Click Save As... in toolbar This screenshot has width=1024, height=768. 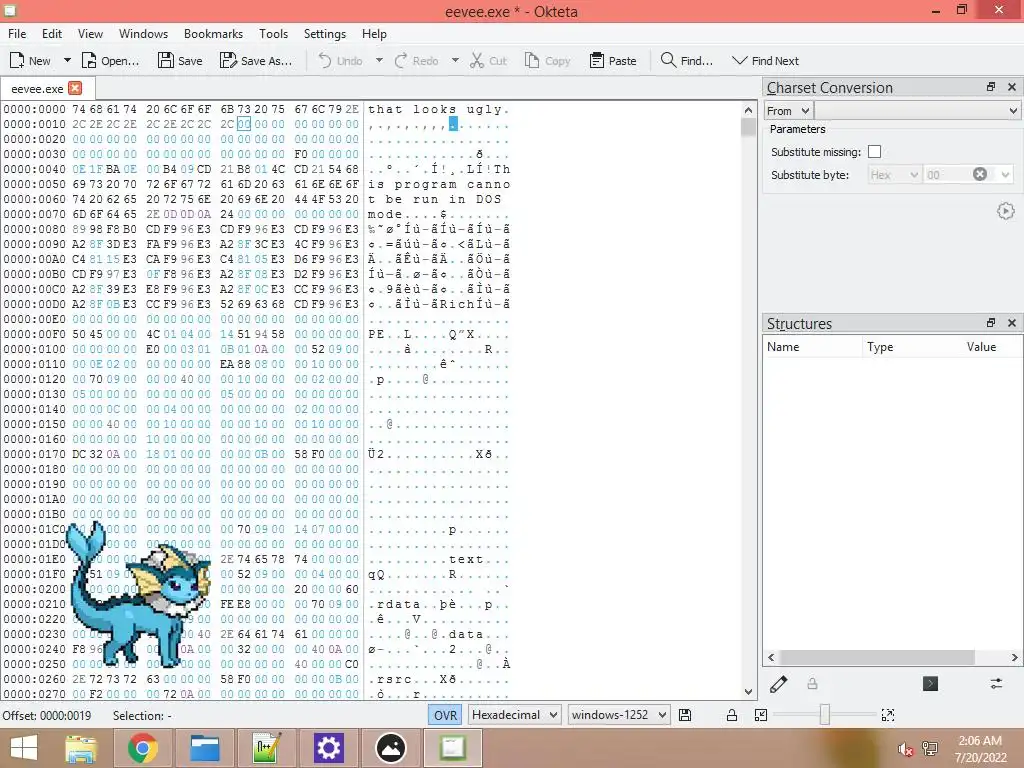point(255,61)
